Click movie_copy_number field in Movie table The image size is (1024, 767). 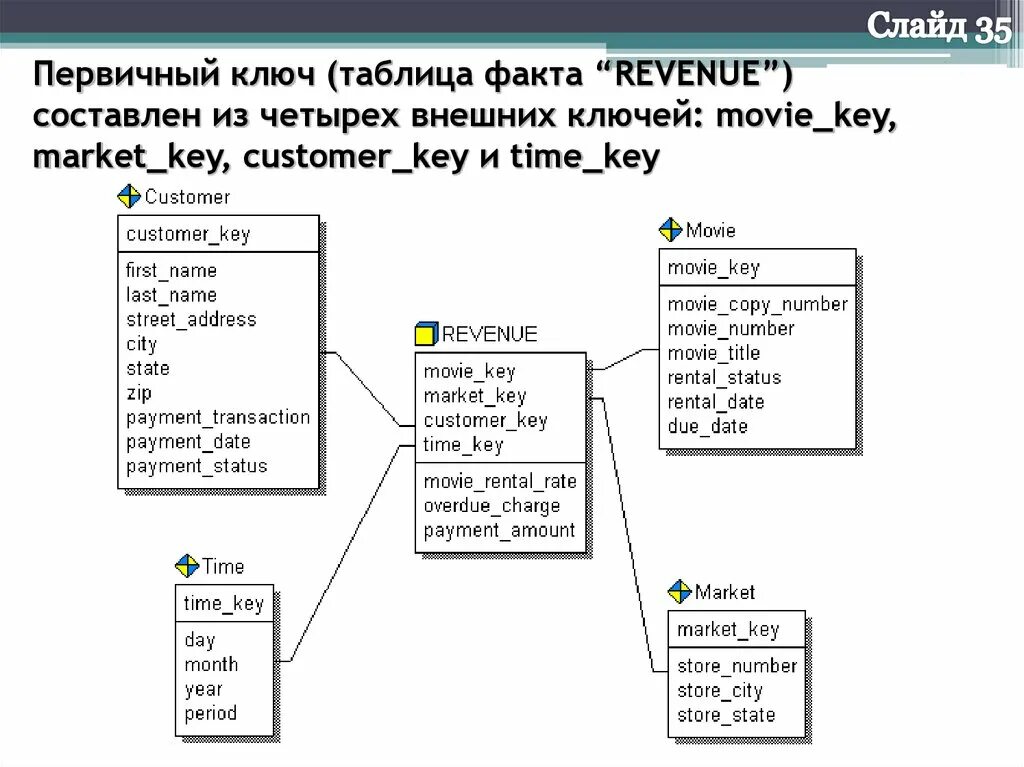coord(757,304)
